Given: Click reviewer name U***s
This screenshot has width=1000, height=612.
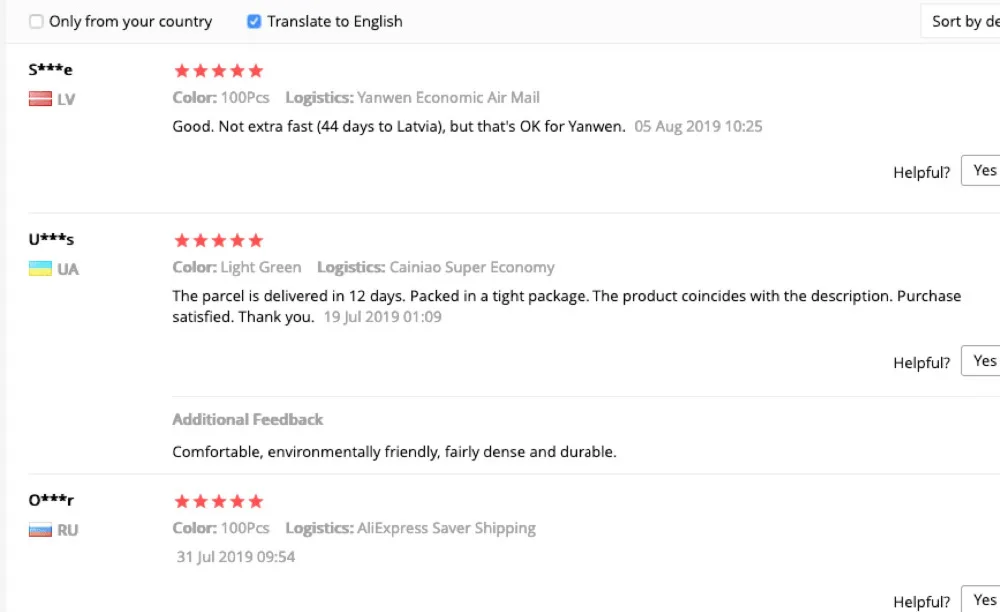Looking at the screenshot, I should [52, 240].
